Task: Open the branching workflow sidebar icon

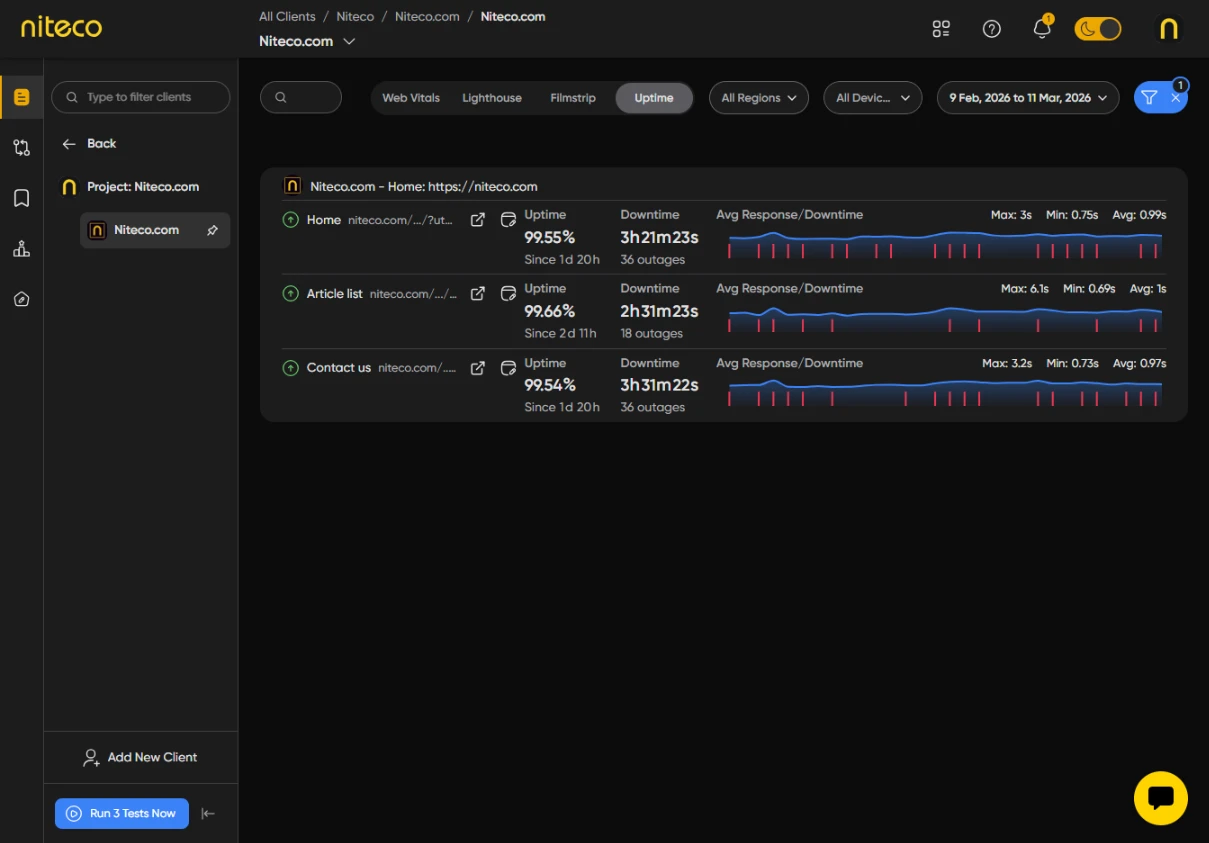Action: tap(22, 148)
